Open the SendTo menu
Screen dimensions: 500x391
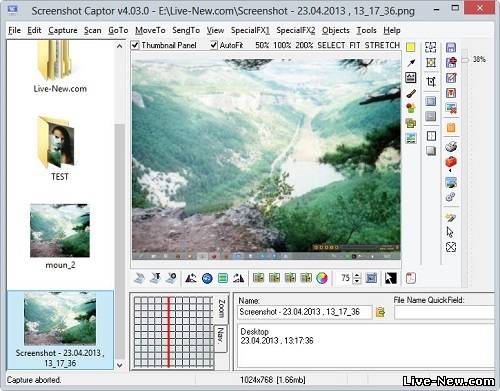186,30
